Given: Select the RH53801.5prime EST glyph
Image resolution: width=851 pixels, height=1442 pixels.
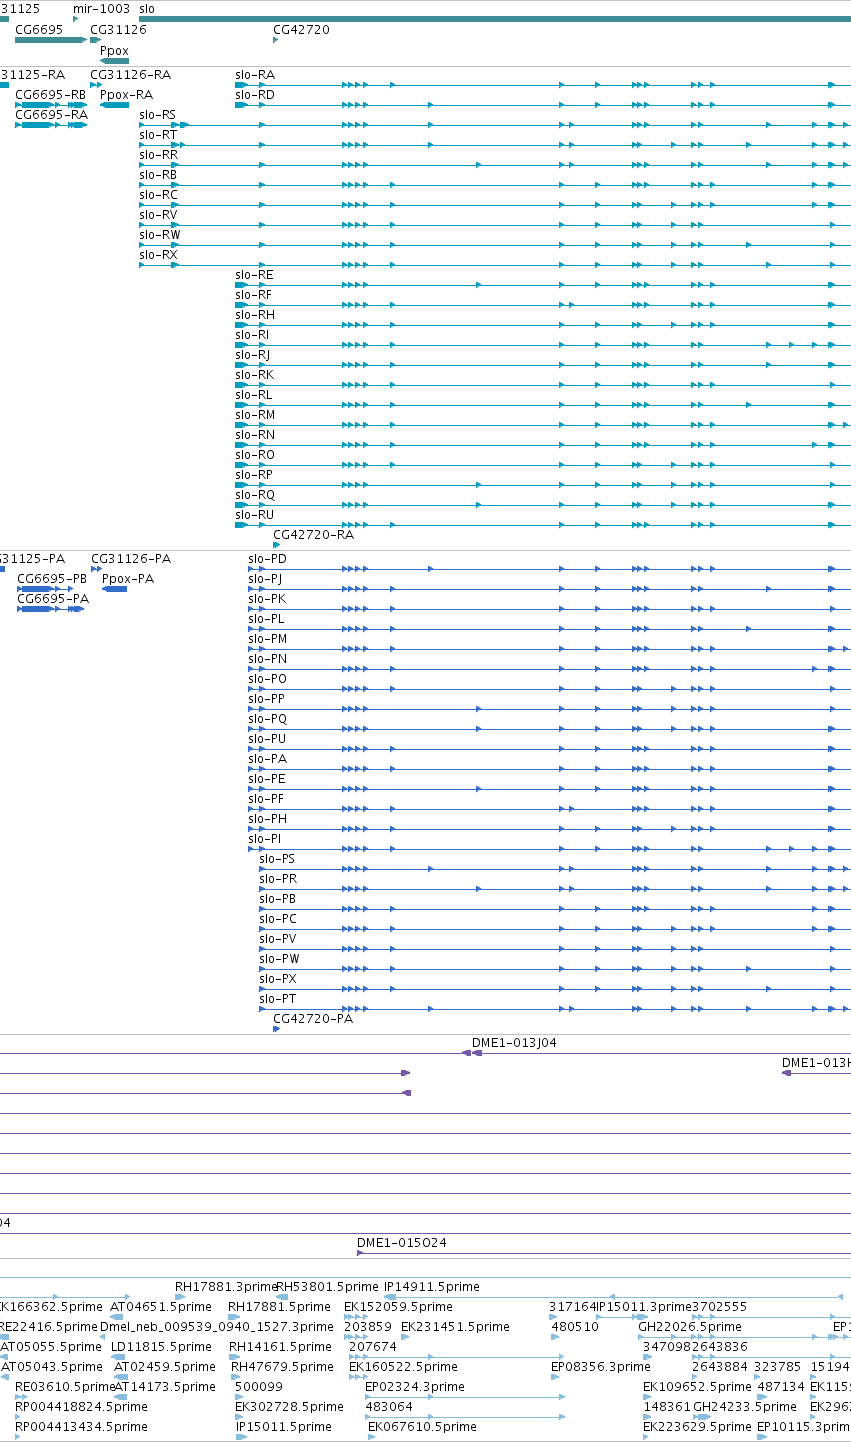Looking at the screenshot, I should pos(282,1297).
